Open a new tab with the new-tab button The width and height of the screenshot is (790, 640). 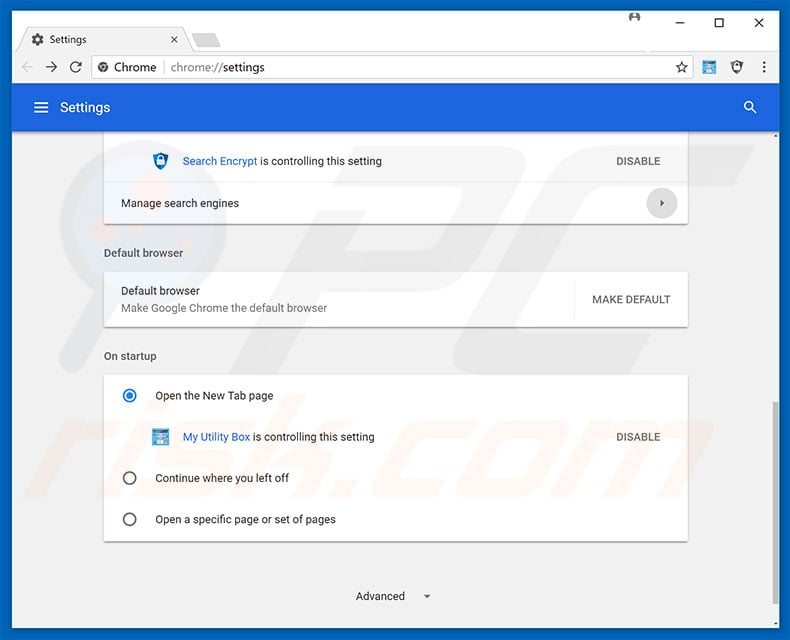click(x=206, y=40)
